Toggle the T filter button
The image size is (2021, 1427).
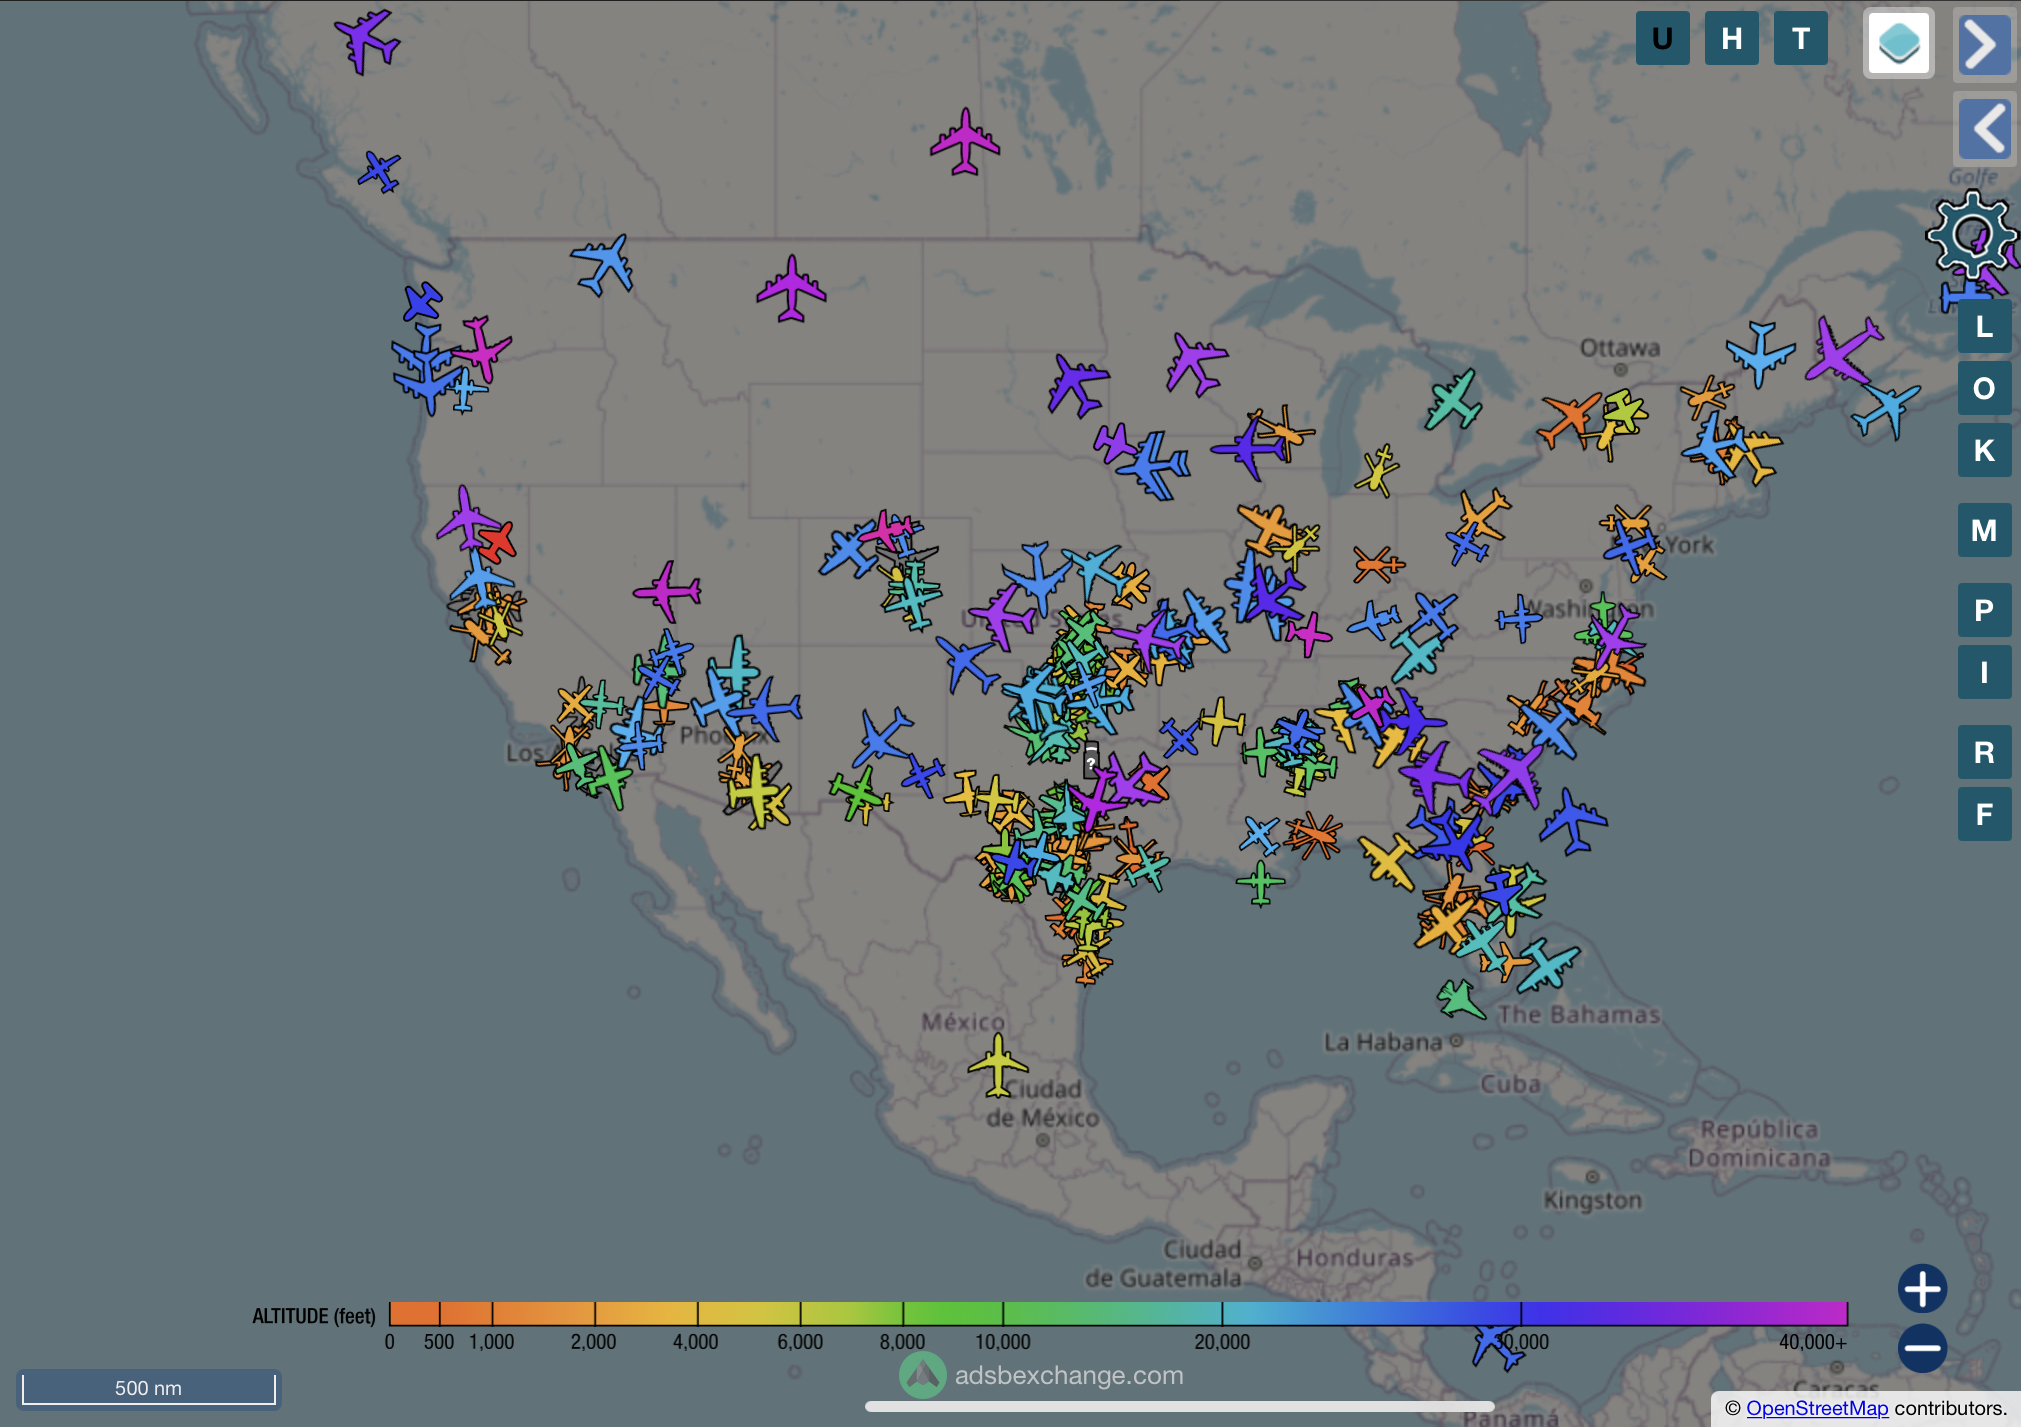pos(1801,39)
